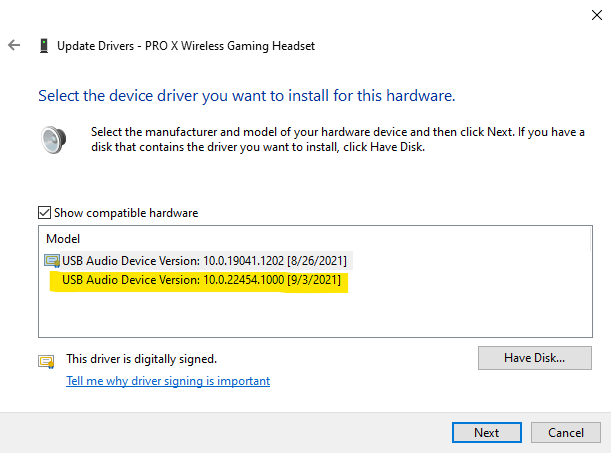Cancel the driver update wizard

(x=566, y=433)
